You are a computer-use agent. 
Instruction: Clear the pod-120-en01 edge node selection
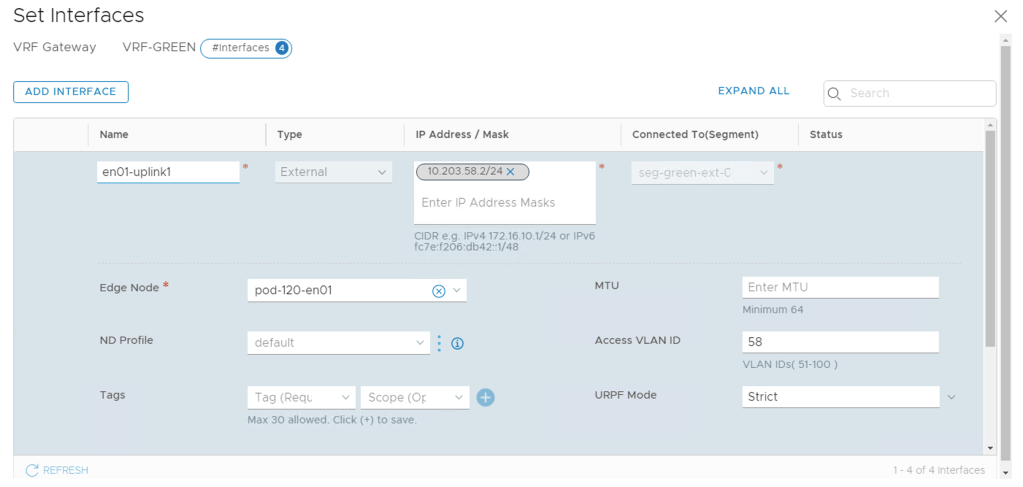(438, 291)
